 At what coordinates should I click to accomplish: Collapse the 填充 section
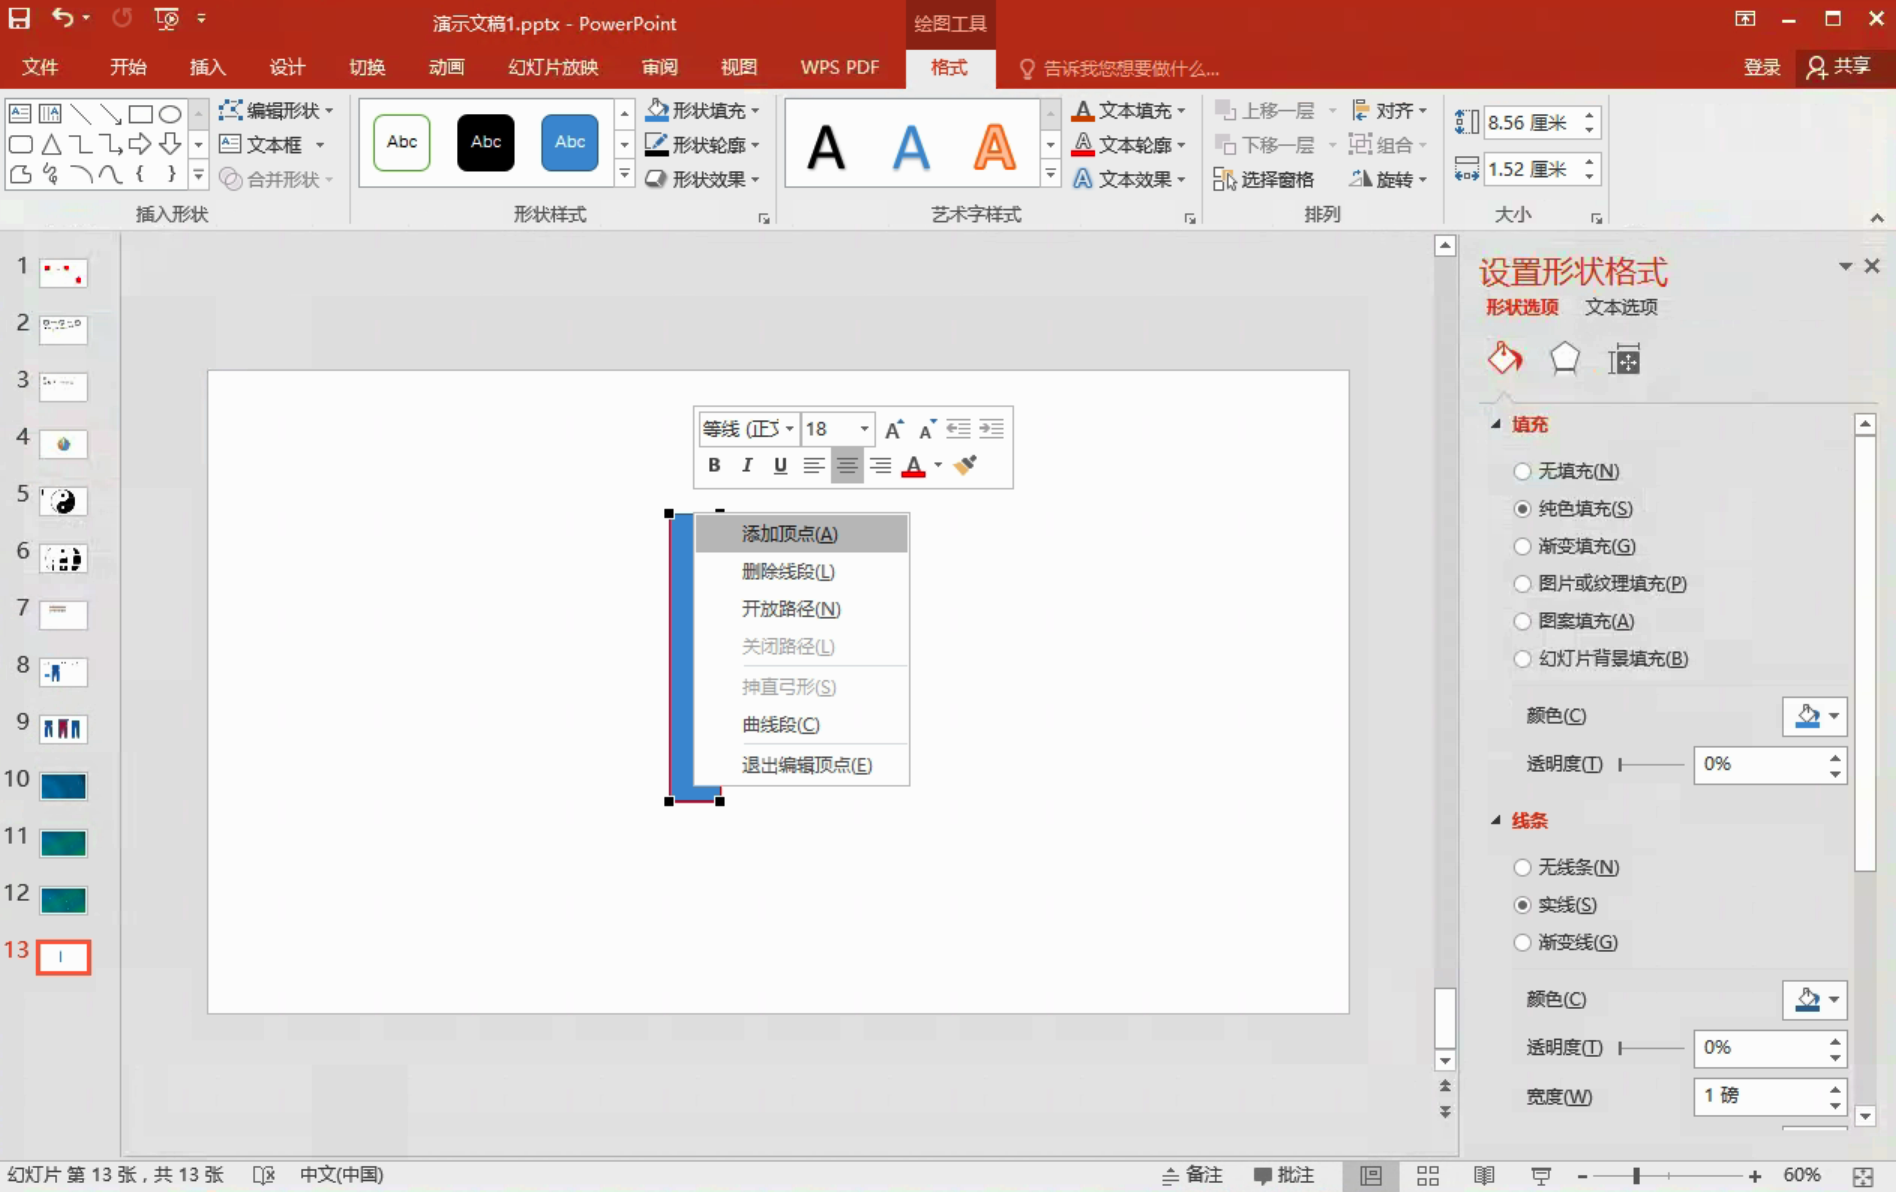[1496, 424]
